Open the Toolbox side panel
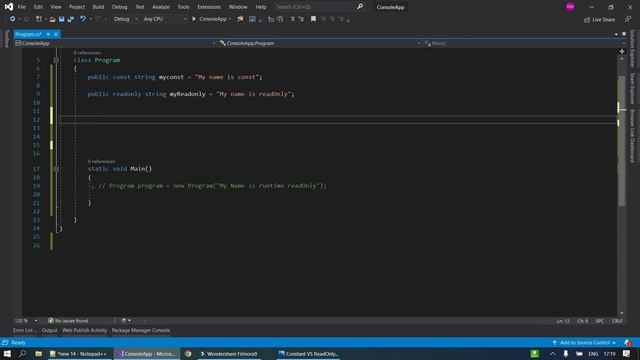 pos(6,39)
